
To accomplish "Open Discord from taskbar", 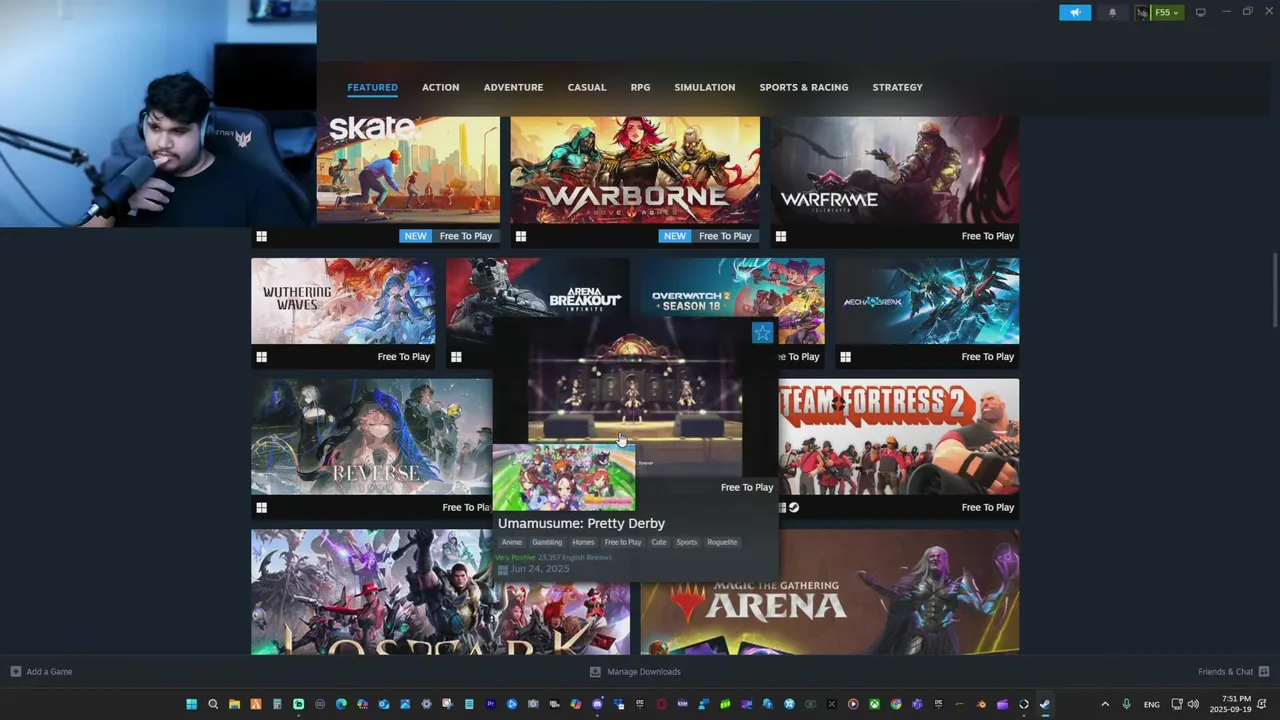I will click(x=597, y=704).
